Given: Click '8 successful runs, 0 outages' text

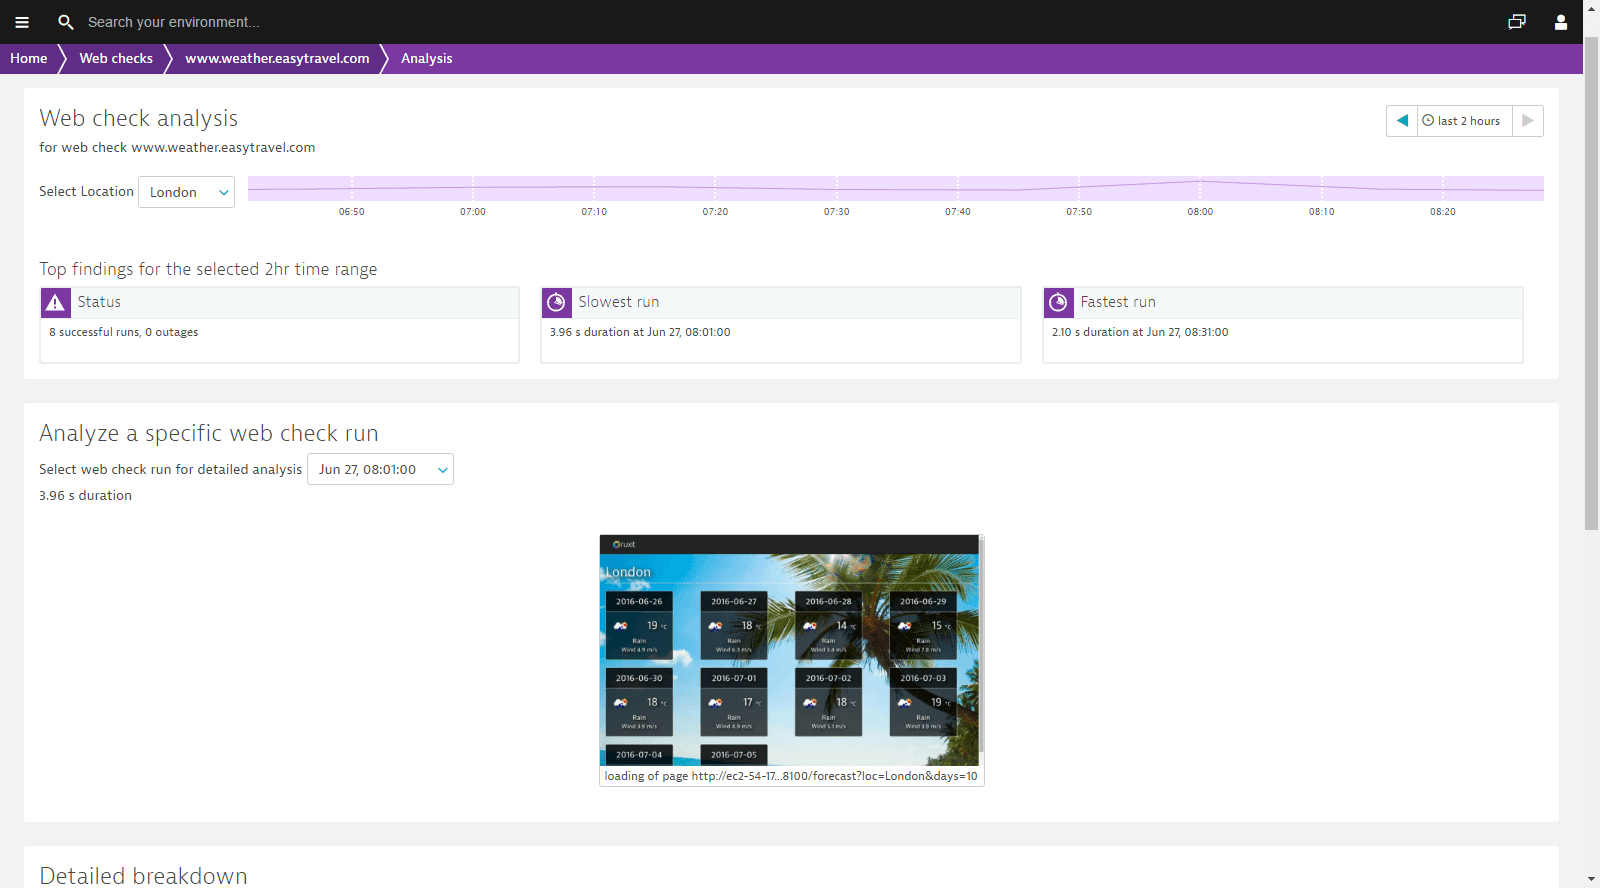Looking at the screenshot, I should pos(124,332).
